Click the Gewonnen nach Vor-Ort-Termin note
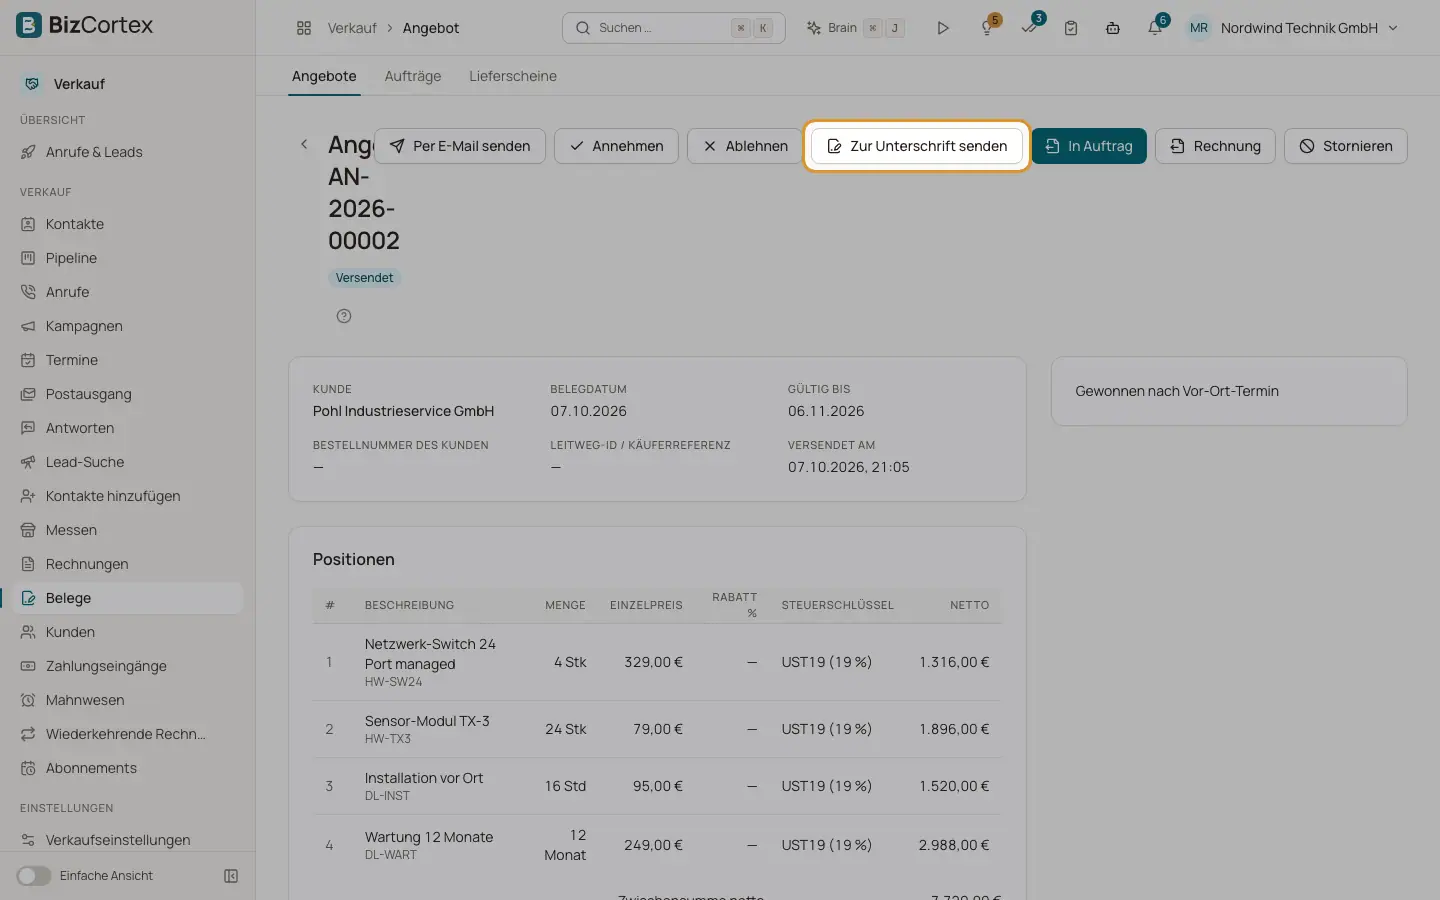The image size is (1440, 900). pos(1177,391)
